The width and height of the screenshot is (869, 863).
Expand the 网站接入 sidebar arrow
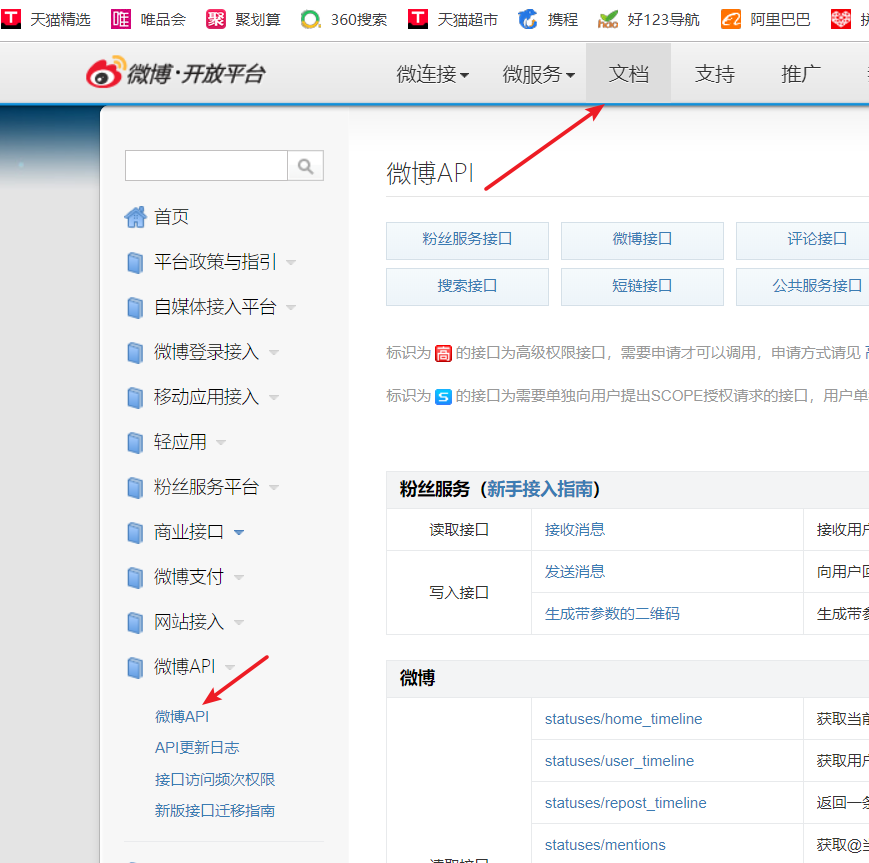239,622
